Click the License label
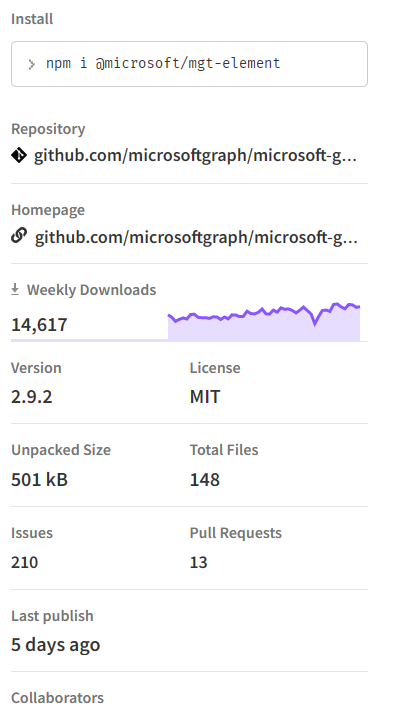 [215, 368]
